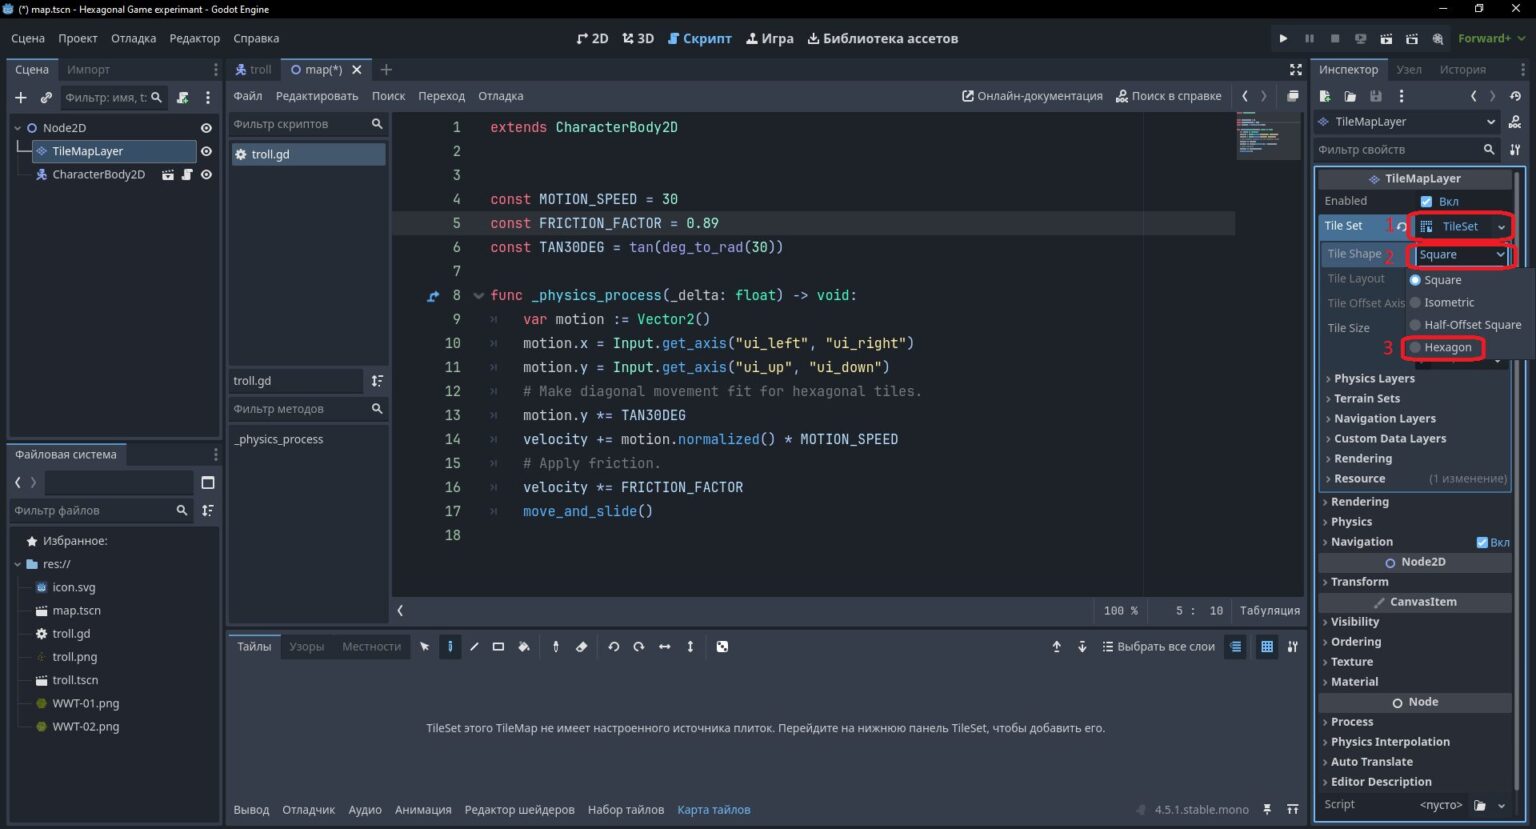Pick the rectangle tile drawing tool

[x=498, y=647]
